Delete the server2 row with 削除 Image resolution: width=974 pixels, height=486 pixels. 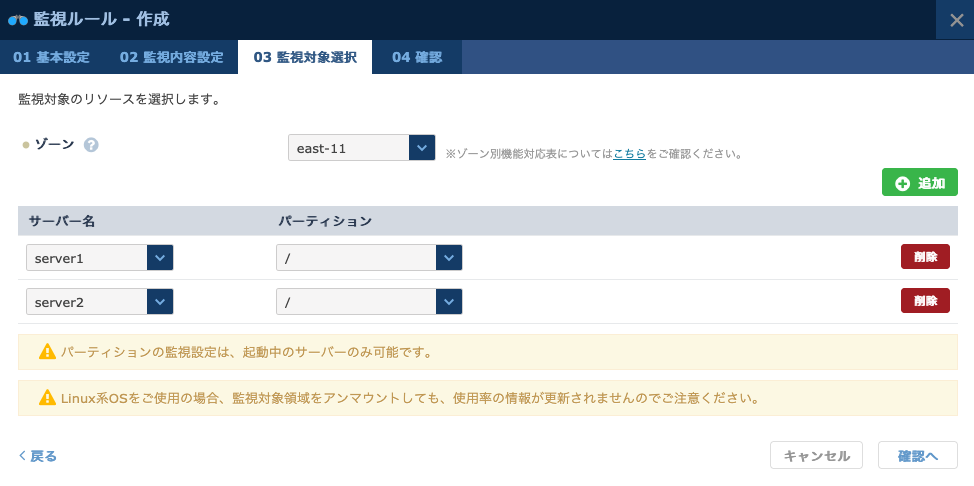[x=925, y=301]
